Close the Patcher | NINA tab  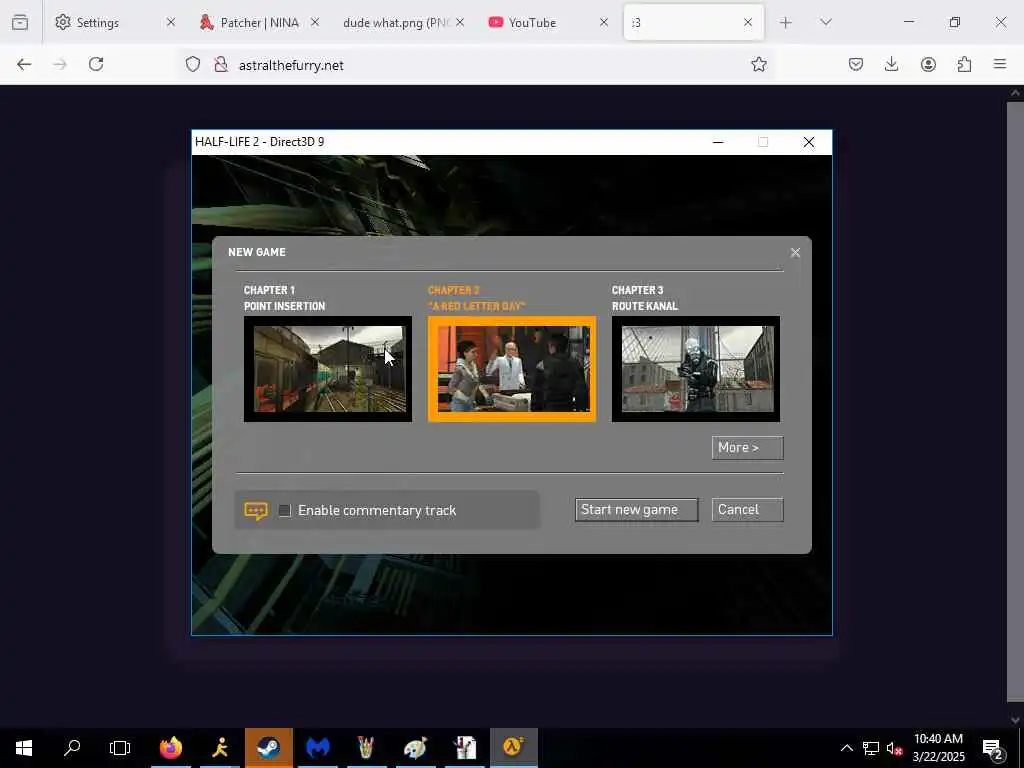click(x=315, y=22)
